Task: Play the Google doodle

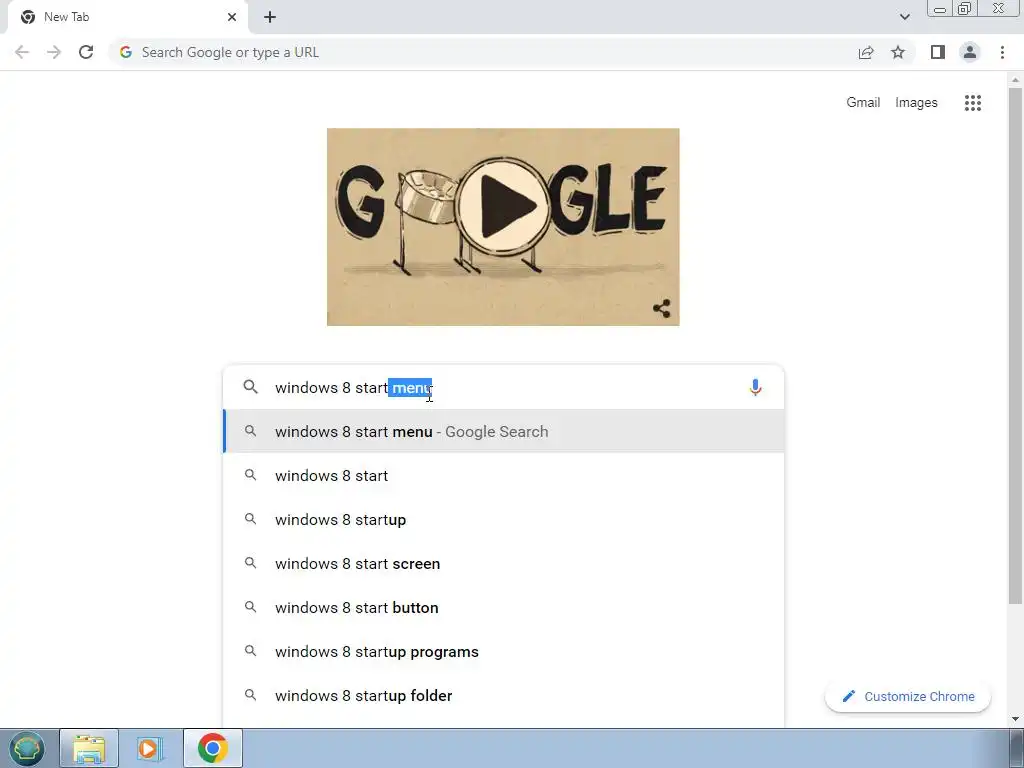Action: click(x=503, y=206)
